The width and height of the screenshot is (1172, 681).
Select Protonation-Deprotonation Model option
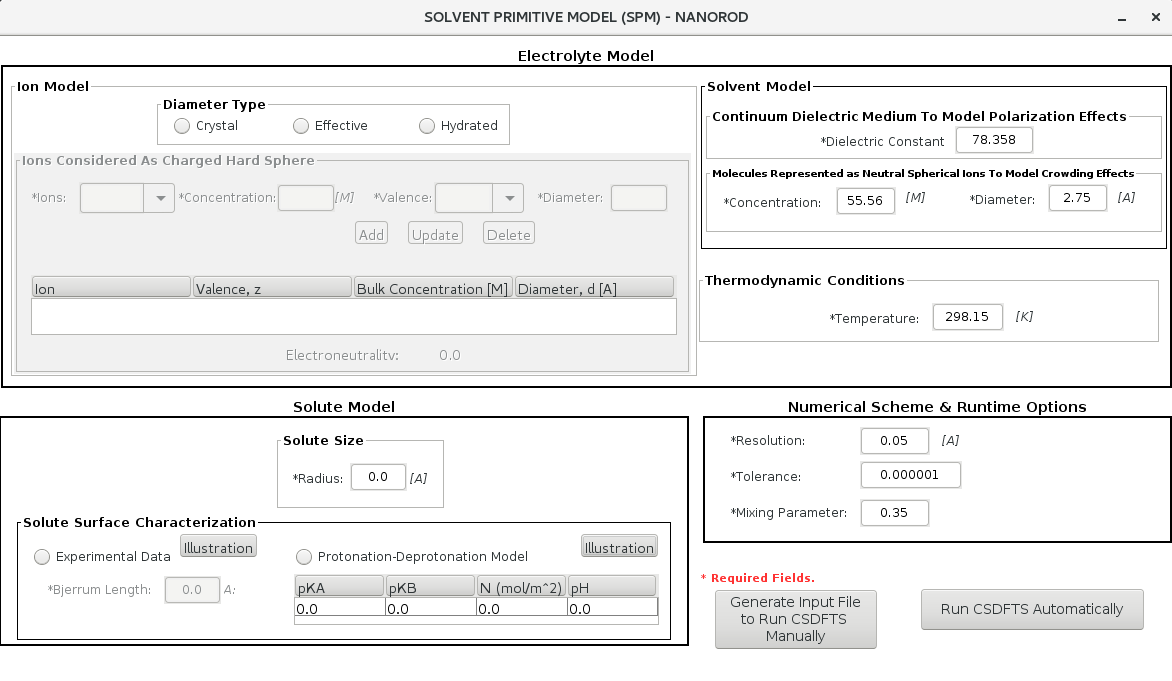pyautogui.click(x=304, y=557)
